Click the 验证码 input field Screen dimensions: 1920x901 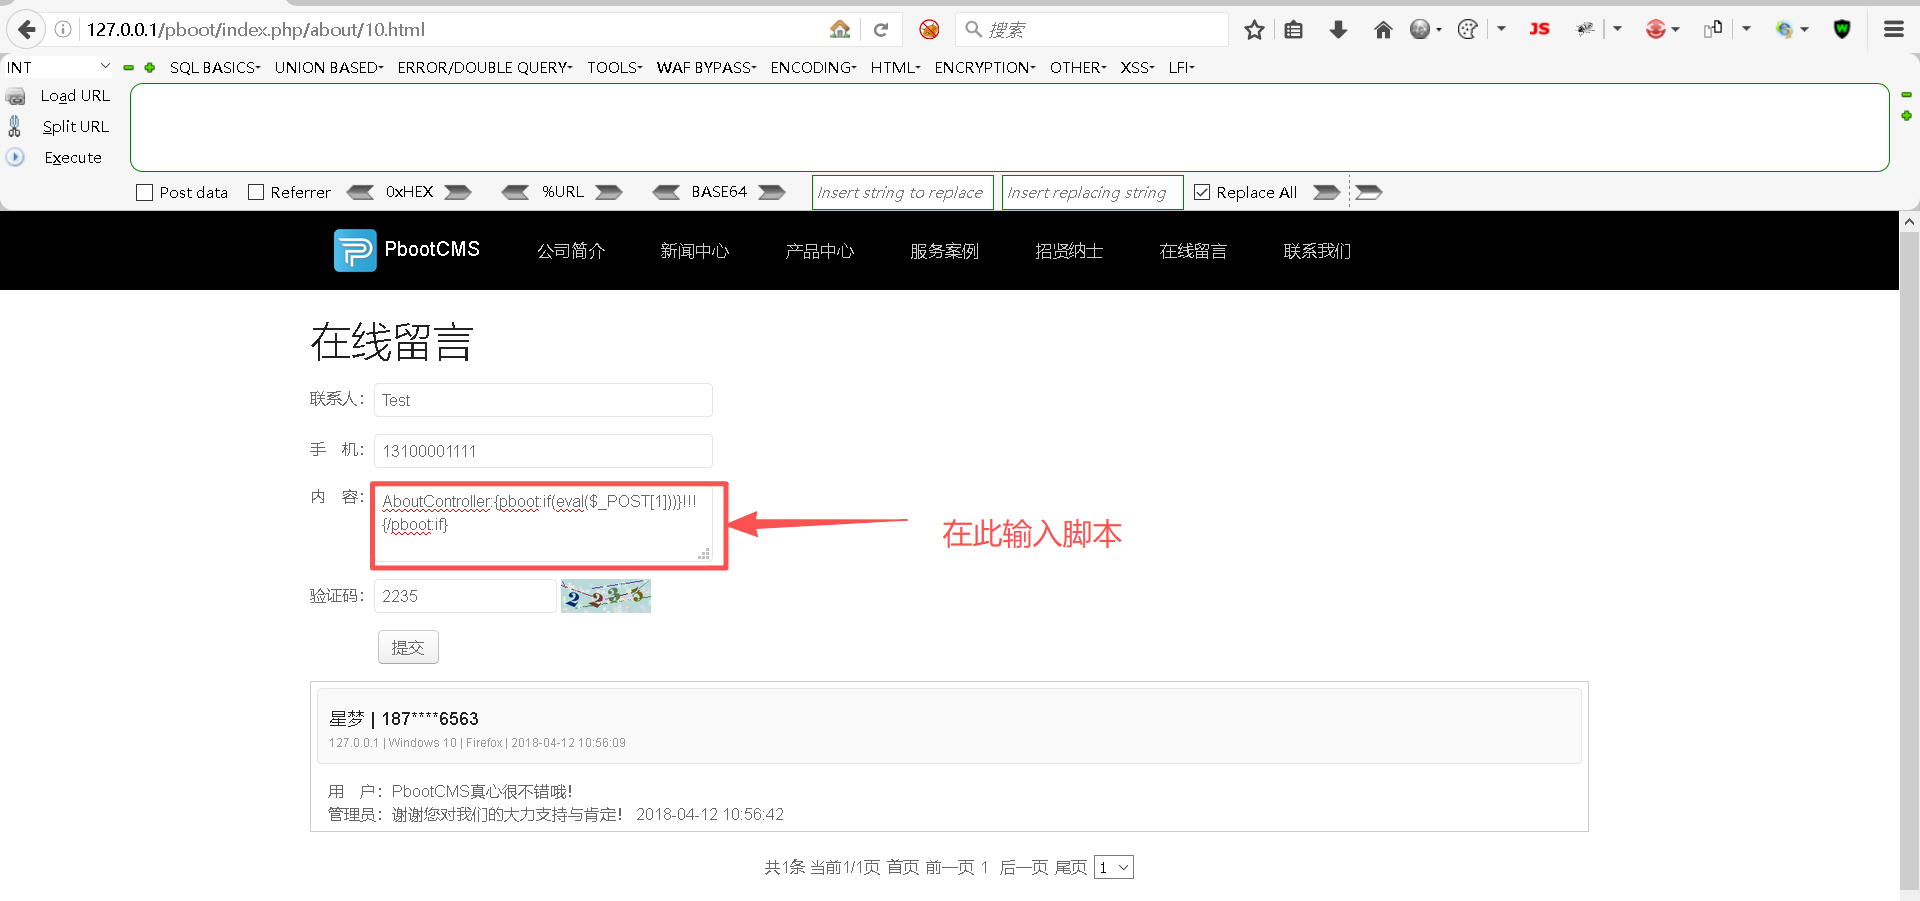465,596
